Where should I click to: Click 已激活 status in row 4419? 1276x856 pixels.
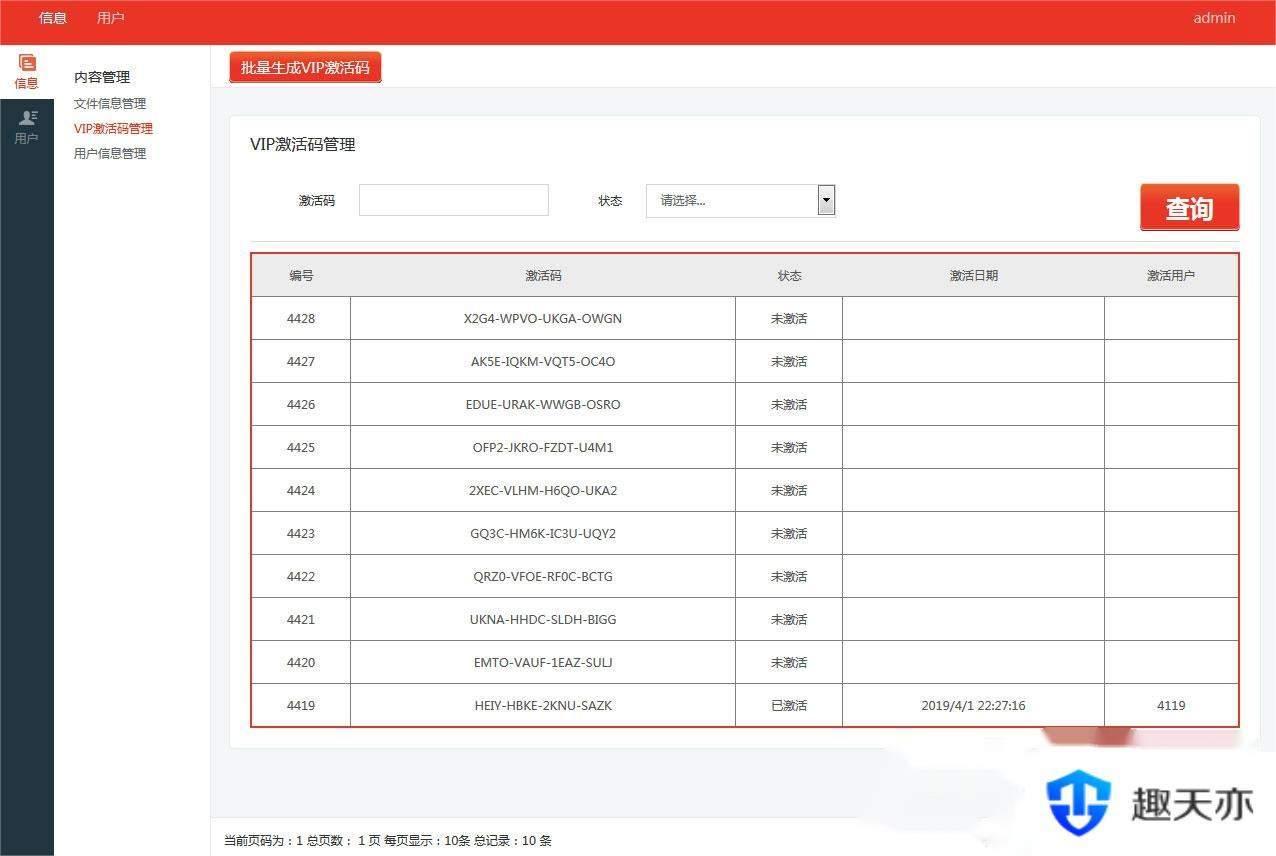pos(789,705)
